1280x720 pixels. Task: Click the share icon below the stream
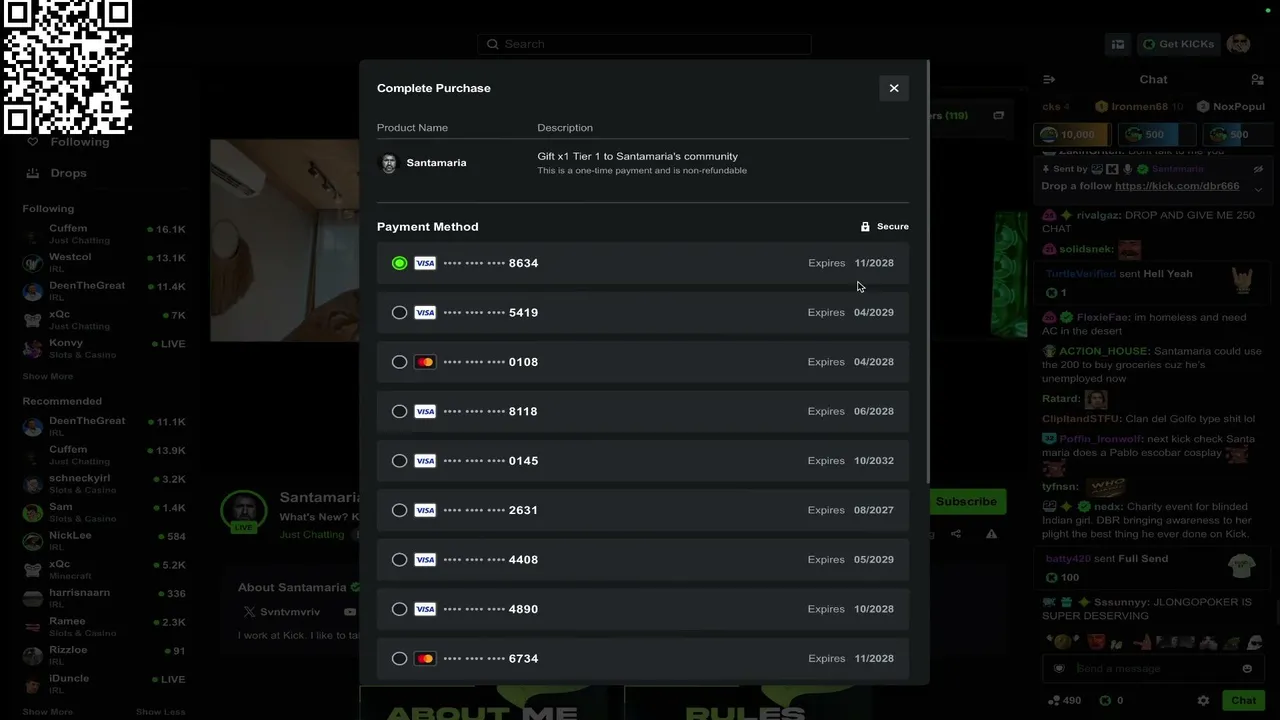point(956,534)
